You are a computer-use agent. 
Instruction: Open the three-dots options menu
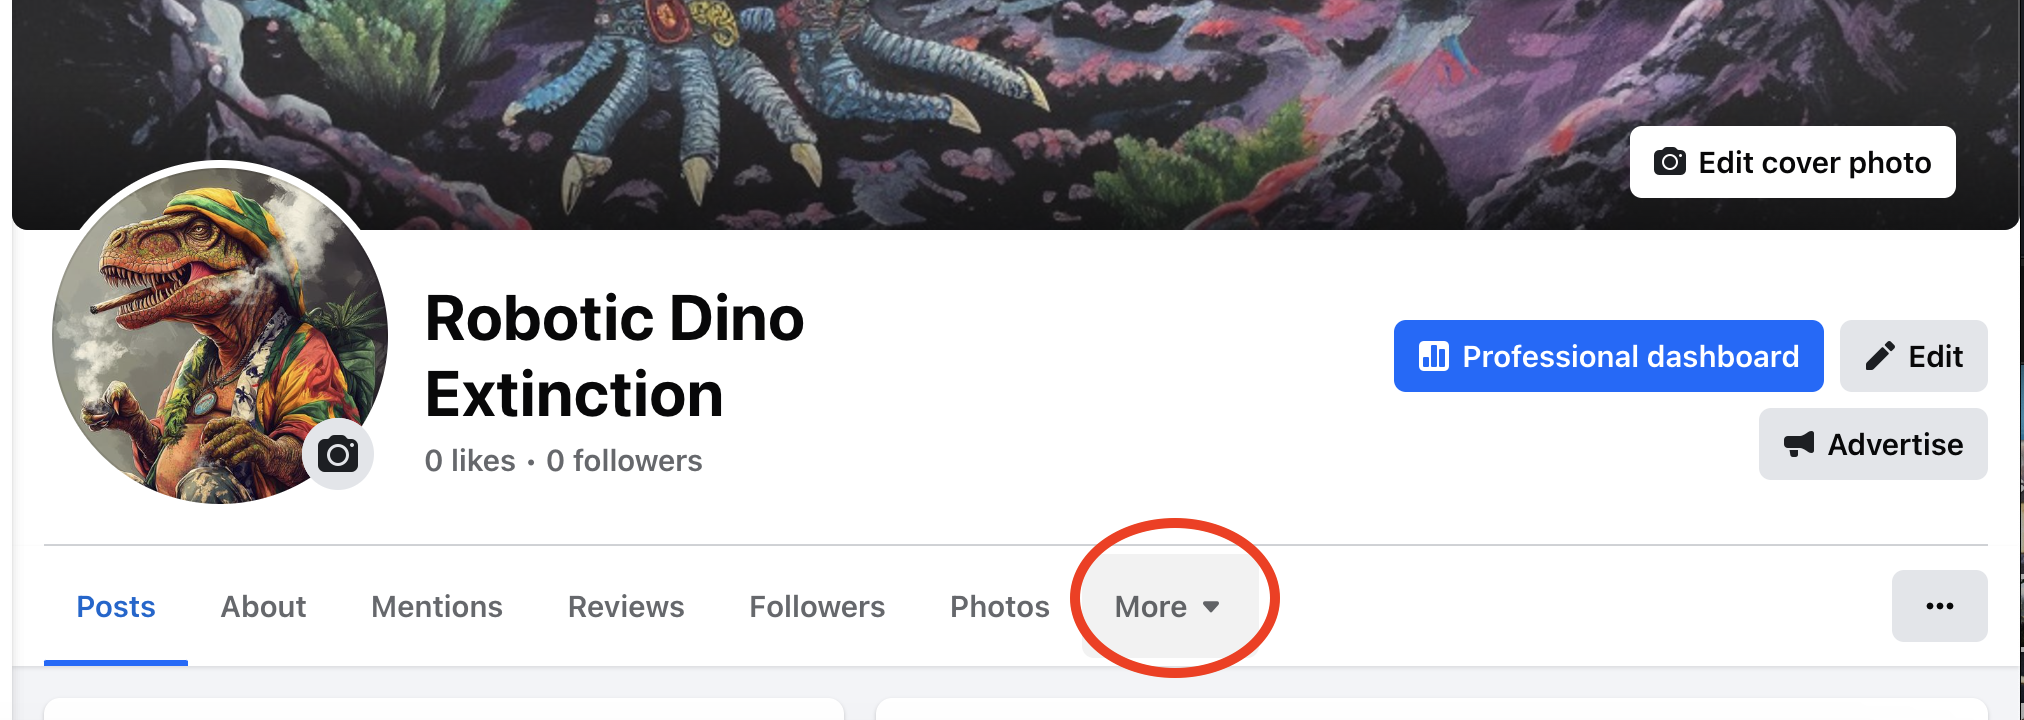click(x=1939, y=606)
